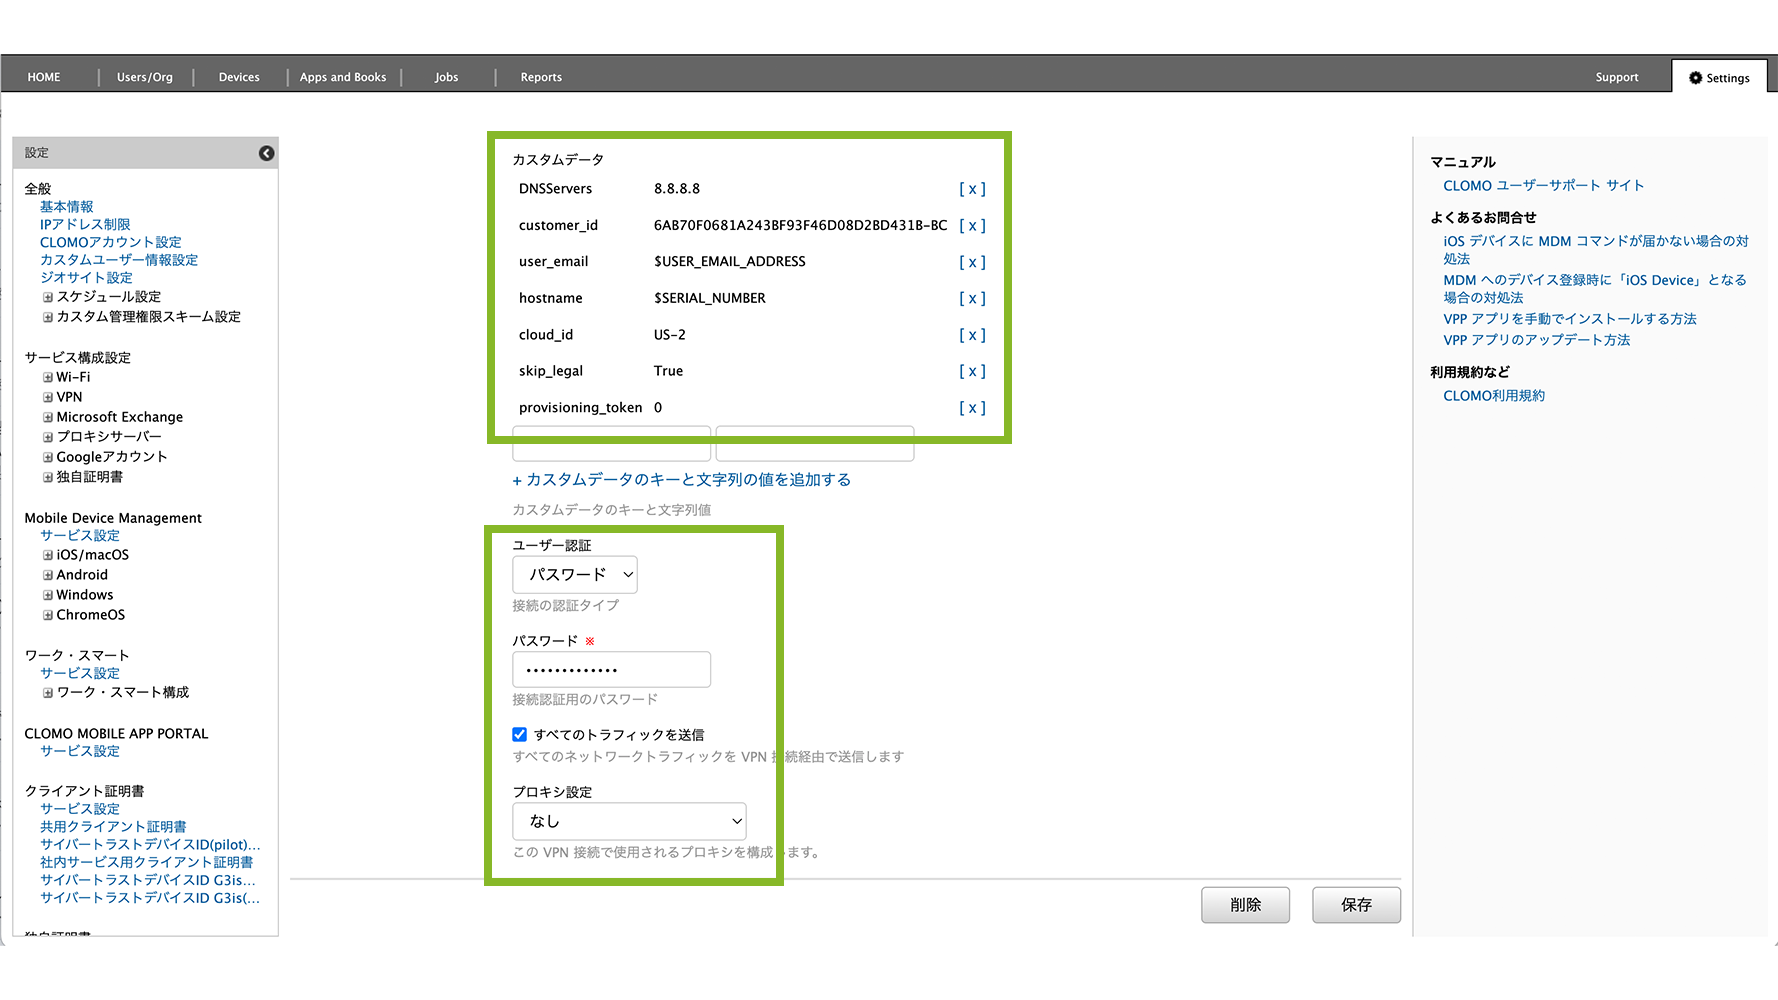This screenshot has height=1000, width=1778.
Task: Remove the cloud_id custom data entry
Action: [971, 335]
